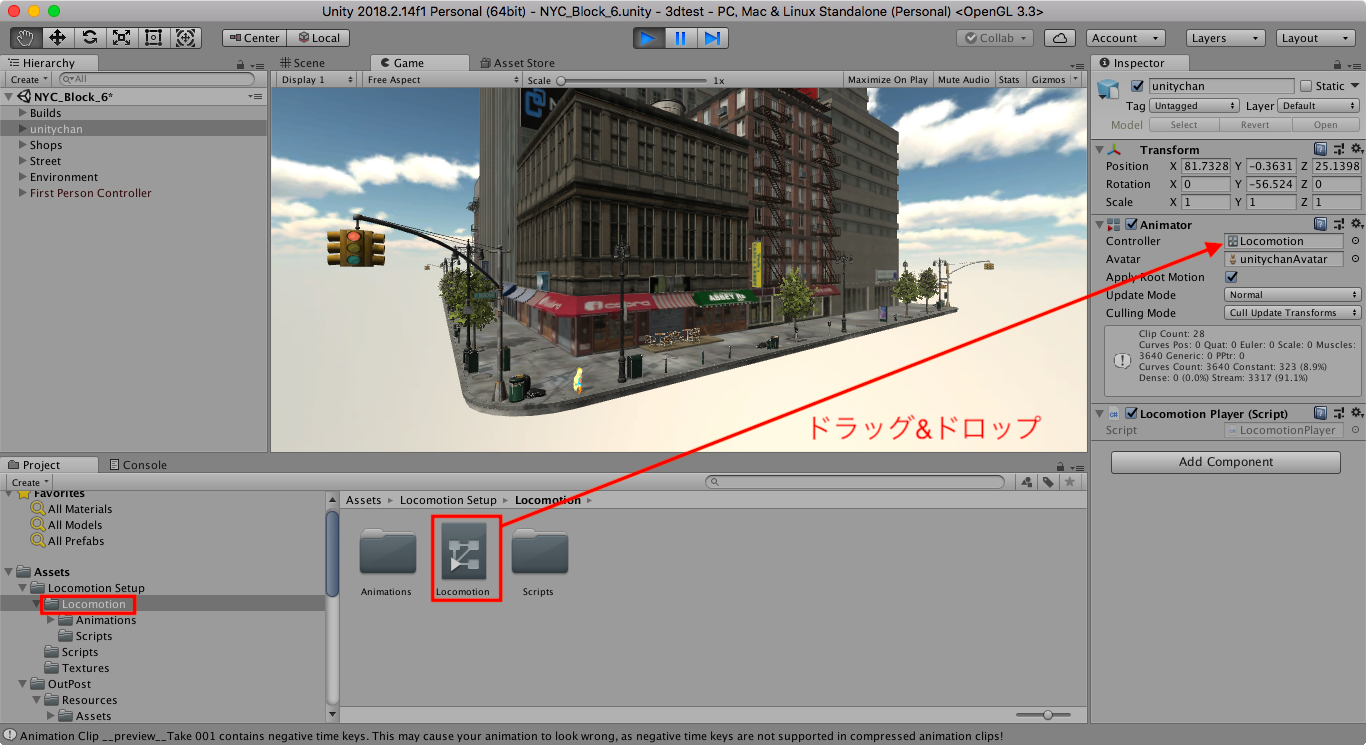The image size is (1366, 745).
Task: Open the Tag dropdown (Untagged)
Action: pos(1194,105)
